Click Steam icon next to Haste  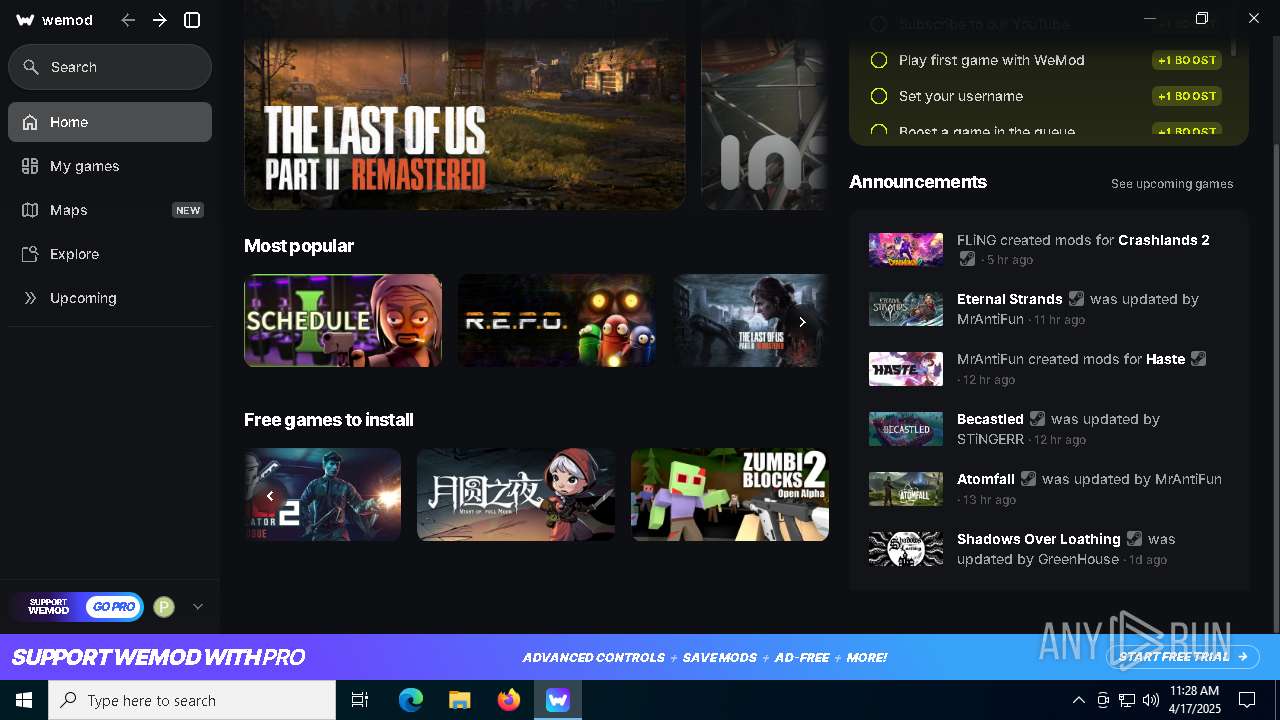[x=1198, y=359]
